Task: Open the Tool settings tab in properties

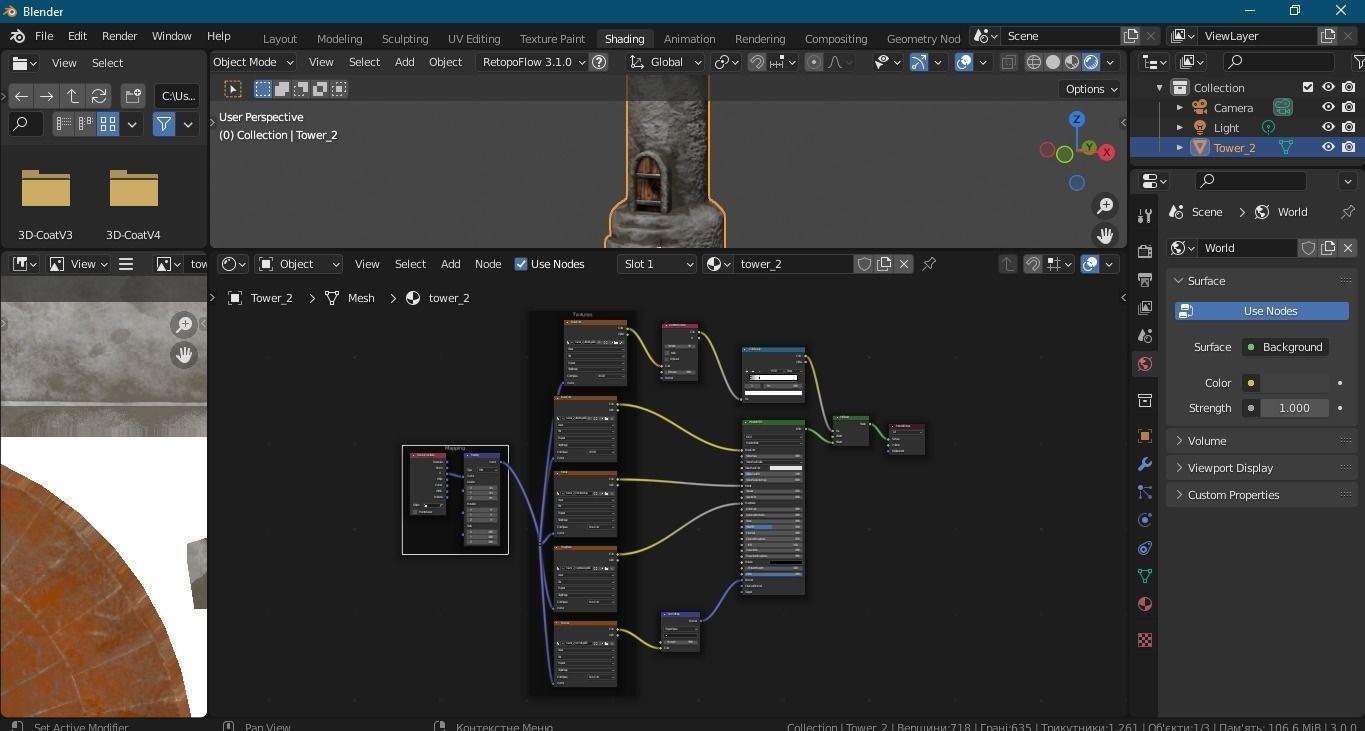Action: click(x=1145, y=216)
